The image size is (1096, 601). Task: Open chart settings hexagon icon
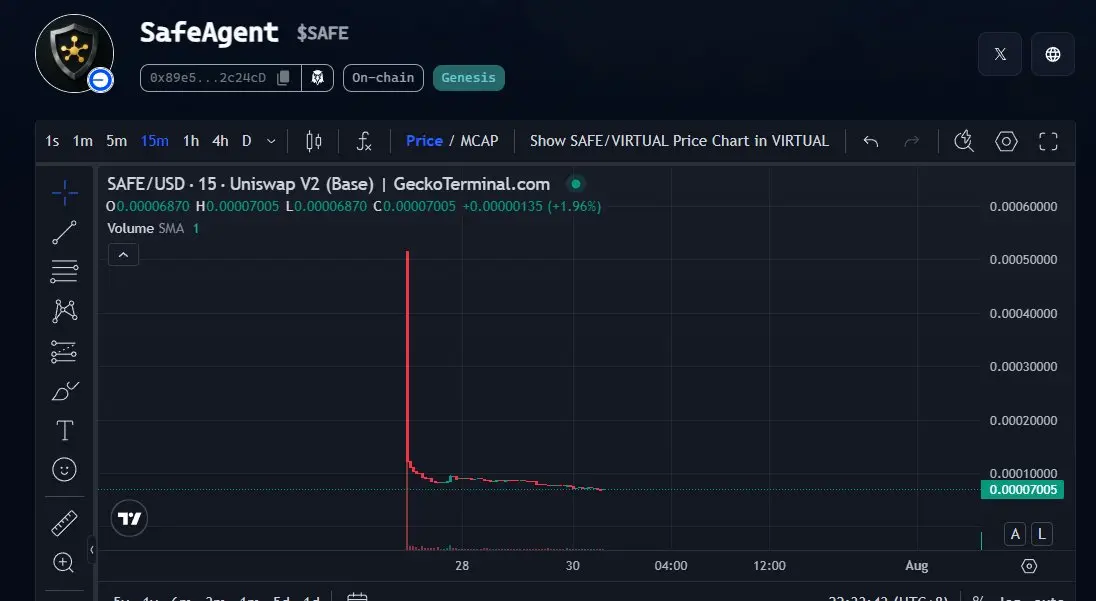click(1006, 141)
